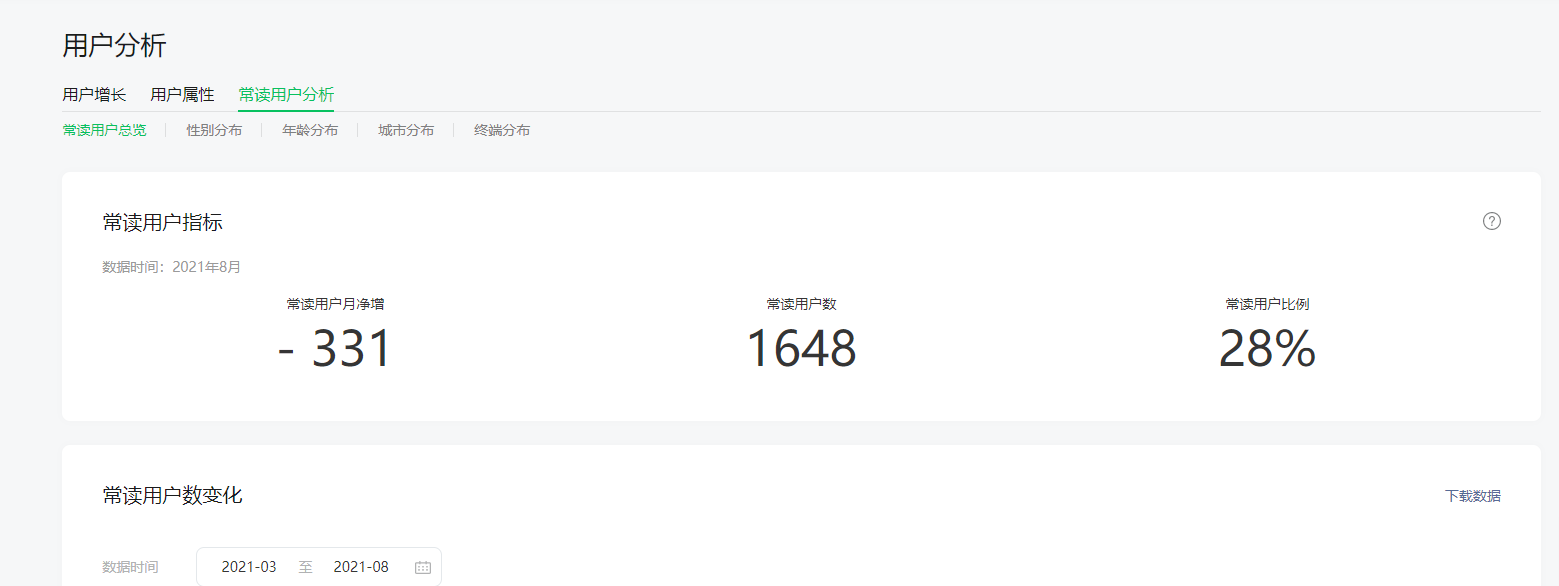Click the 常读用户指标 card heading
1559x586 pixels.
coord(162,222)
